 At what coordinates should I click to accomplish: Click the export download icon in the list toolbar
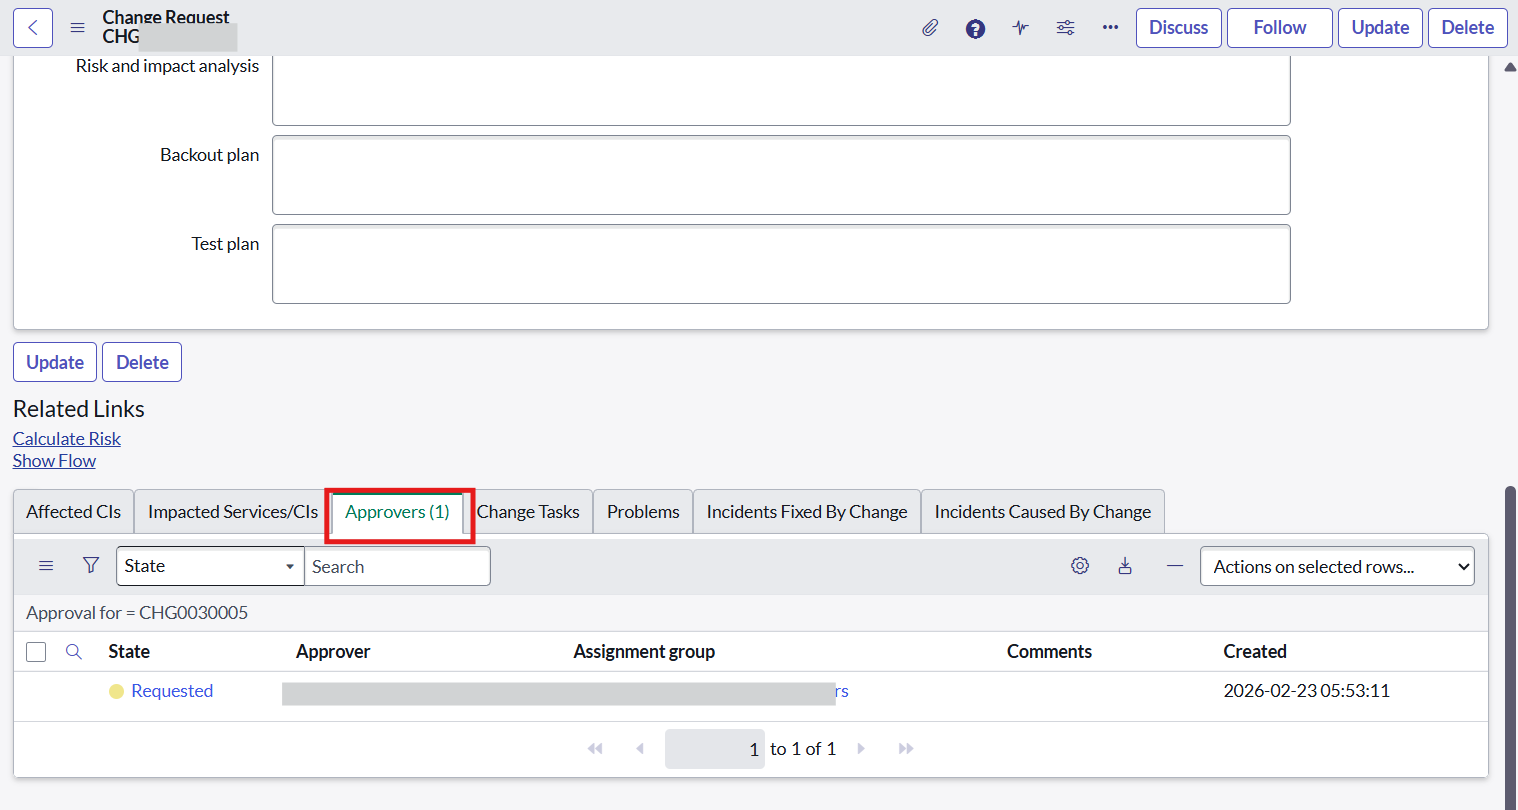(x=1125, y=566)
